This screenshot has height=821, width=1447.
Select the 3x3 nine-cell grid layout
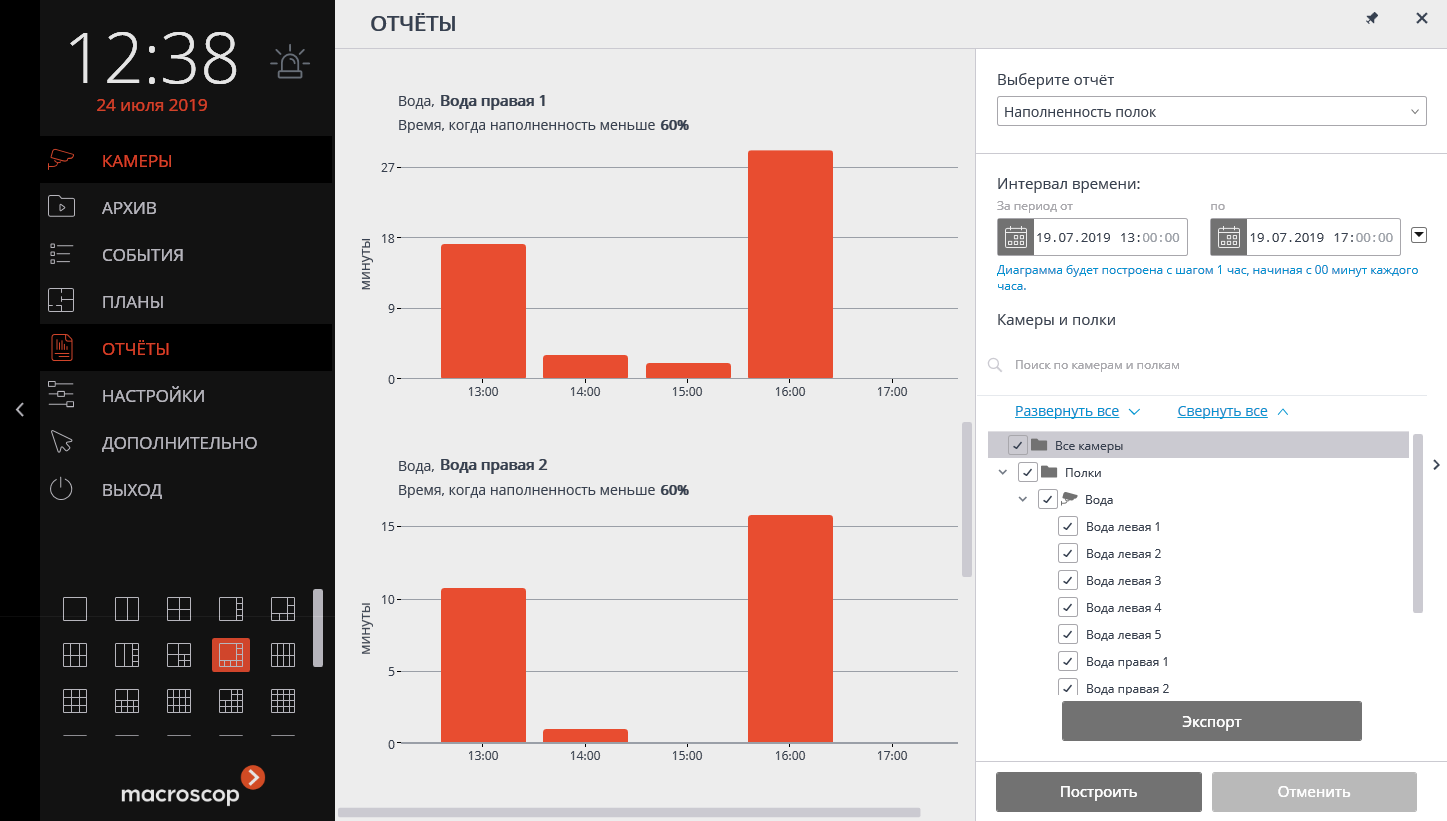75,701
